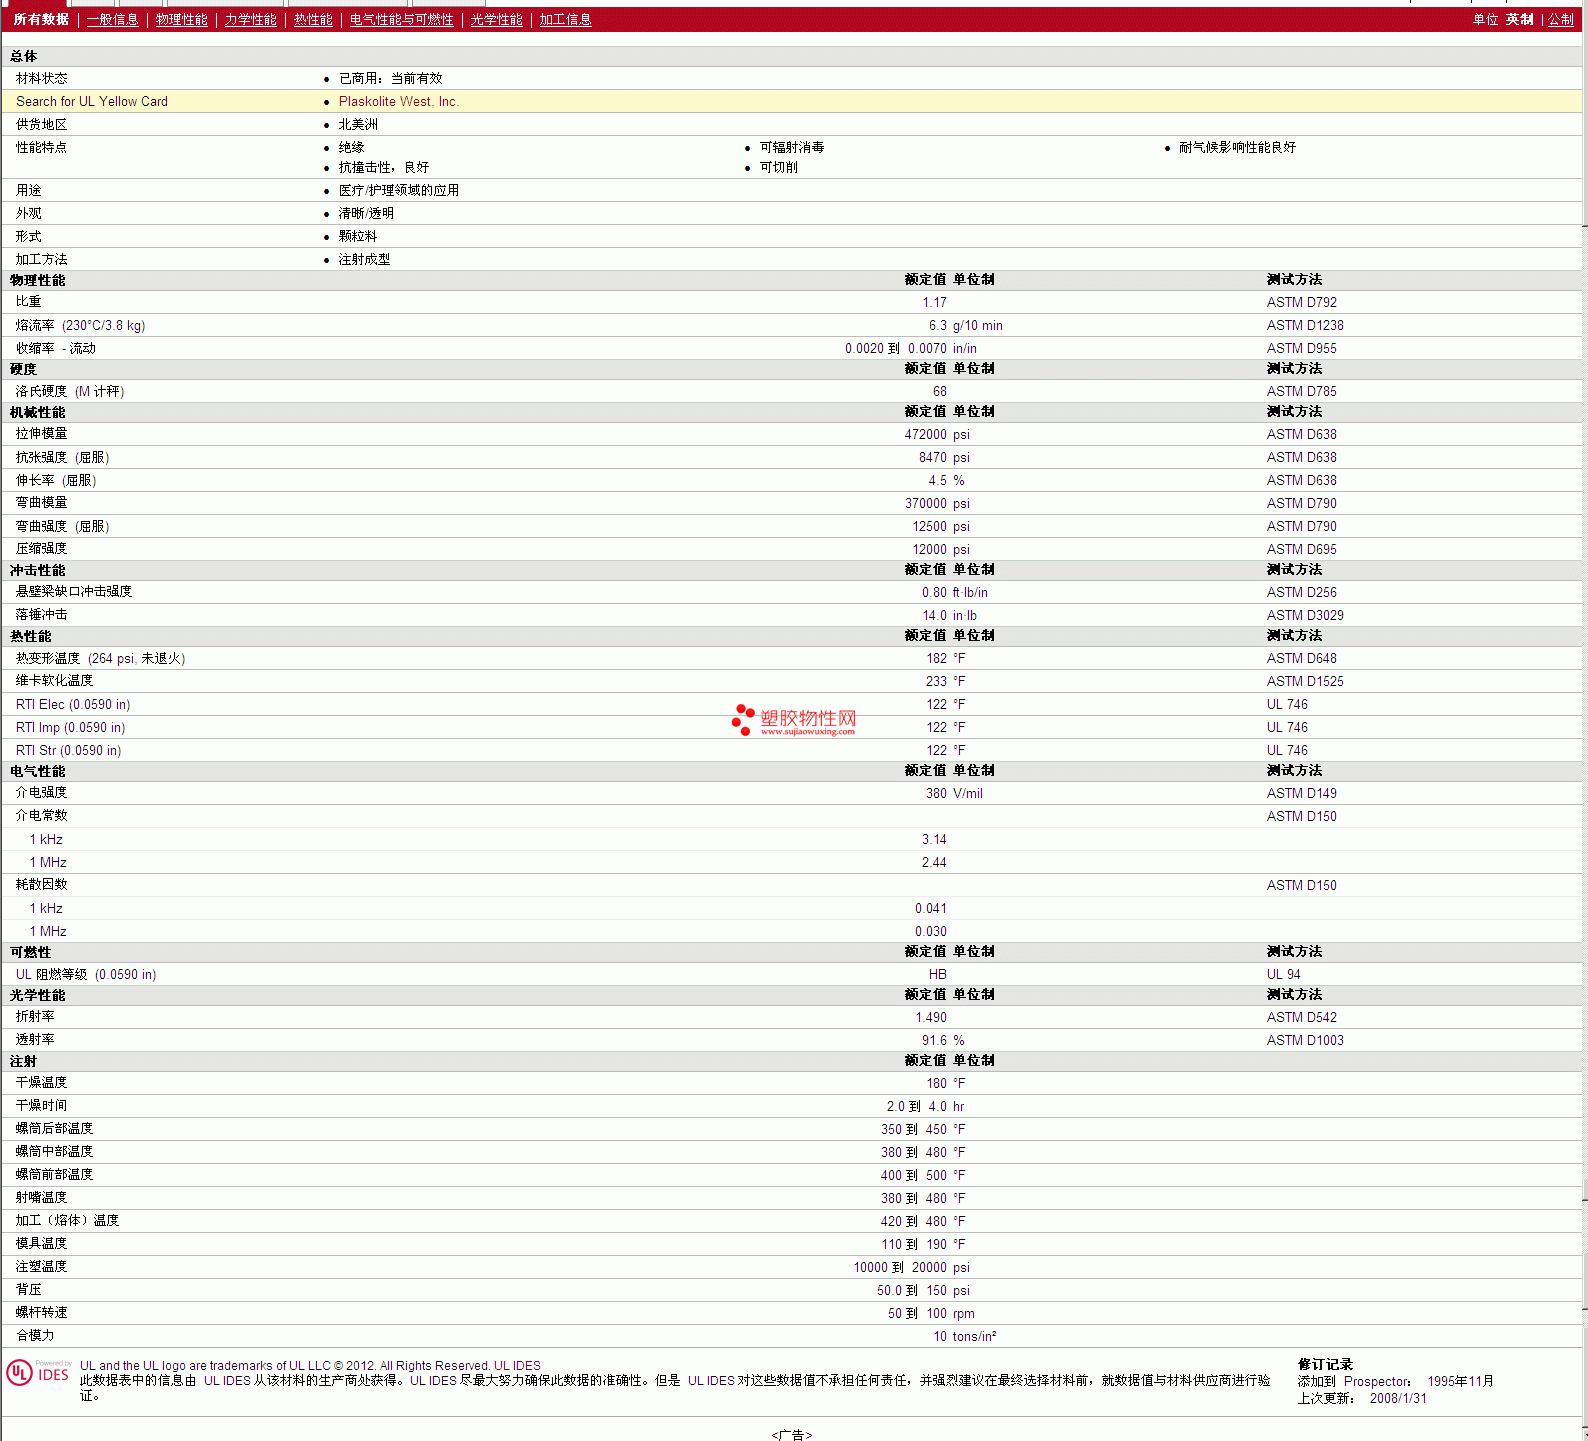Click 干燥温度 row label

41,1082
